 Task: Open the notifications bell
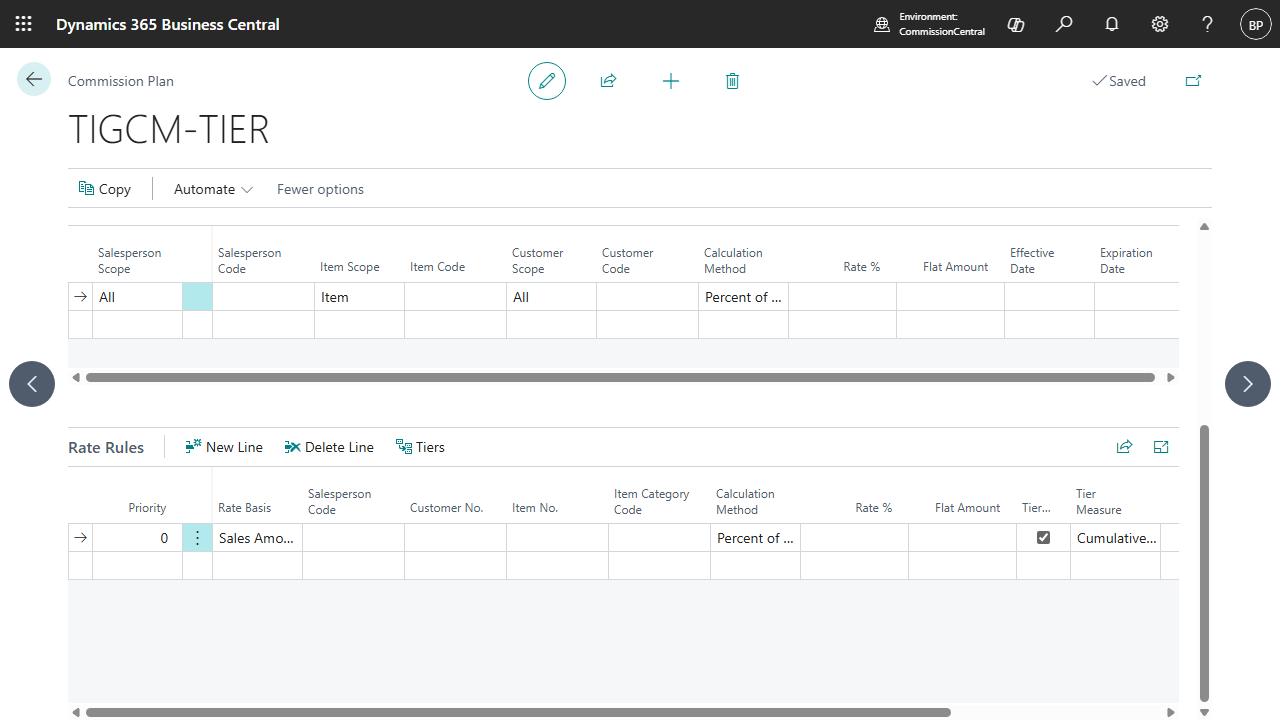(1112, 24)
